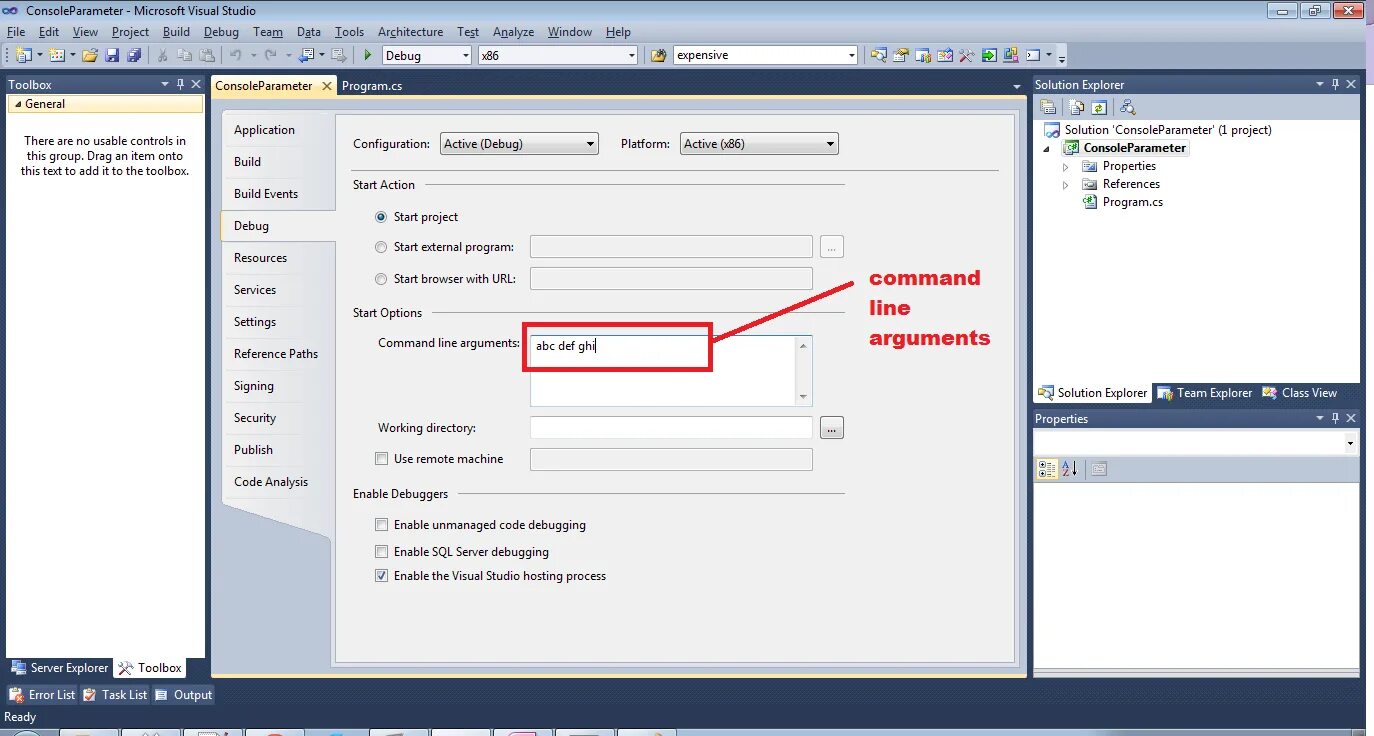Open the Server Explorer tab
The image size is (1374, 736).
[59, 668]
